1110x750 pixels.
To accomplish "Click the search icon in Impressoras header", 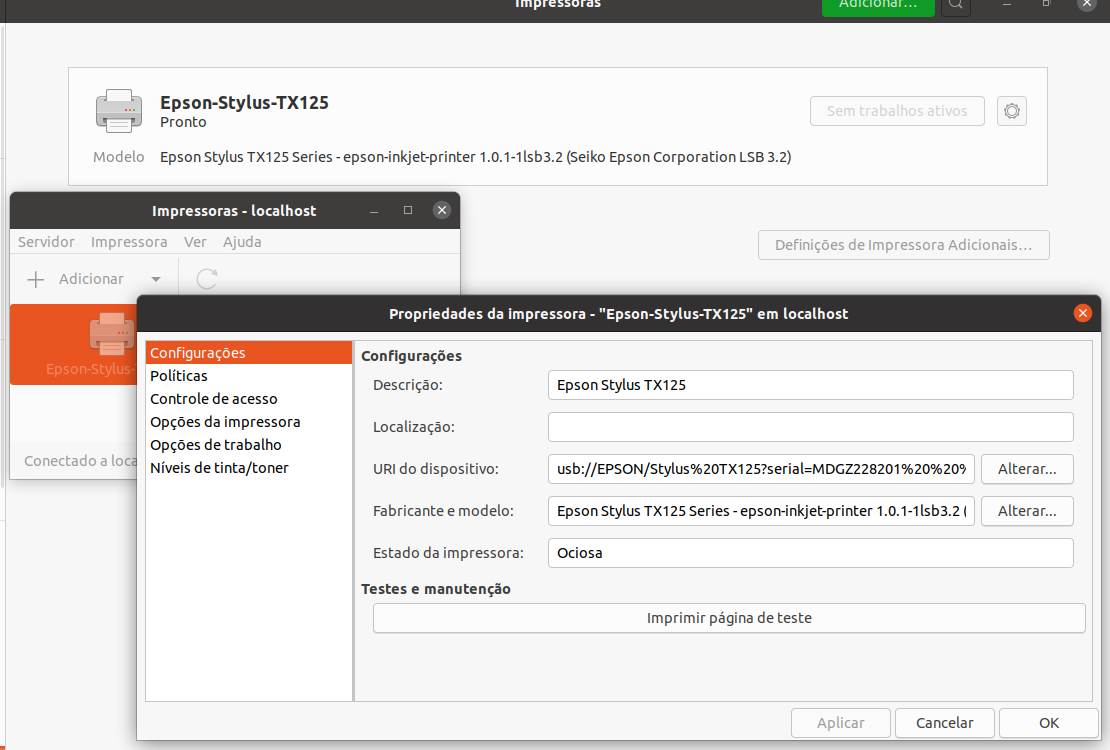I will tap(956, 6).
